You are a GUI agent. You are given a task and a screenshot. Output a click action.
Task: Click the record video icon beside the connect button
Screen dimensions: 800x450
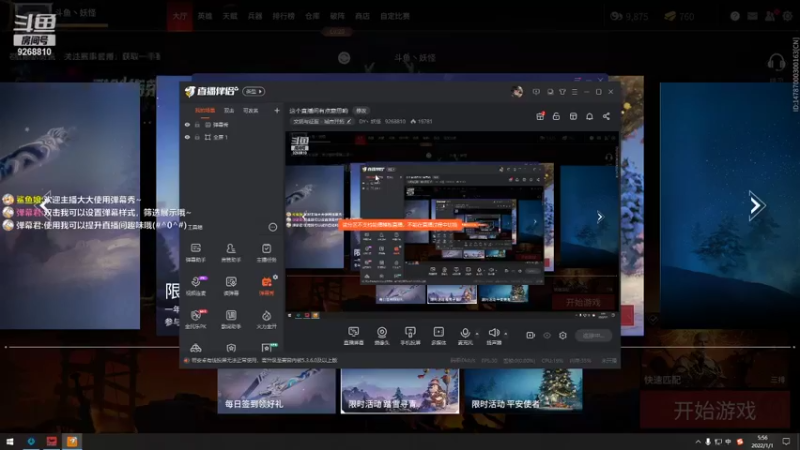pos(531,335)
